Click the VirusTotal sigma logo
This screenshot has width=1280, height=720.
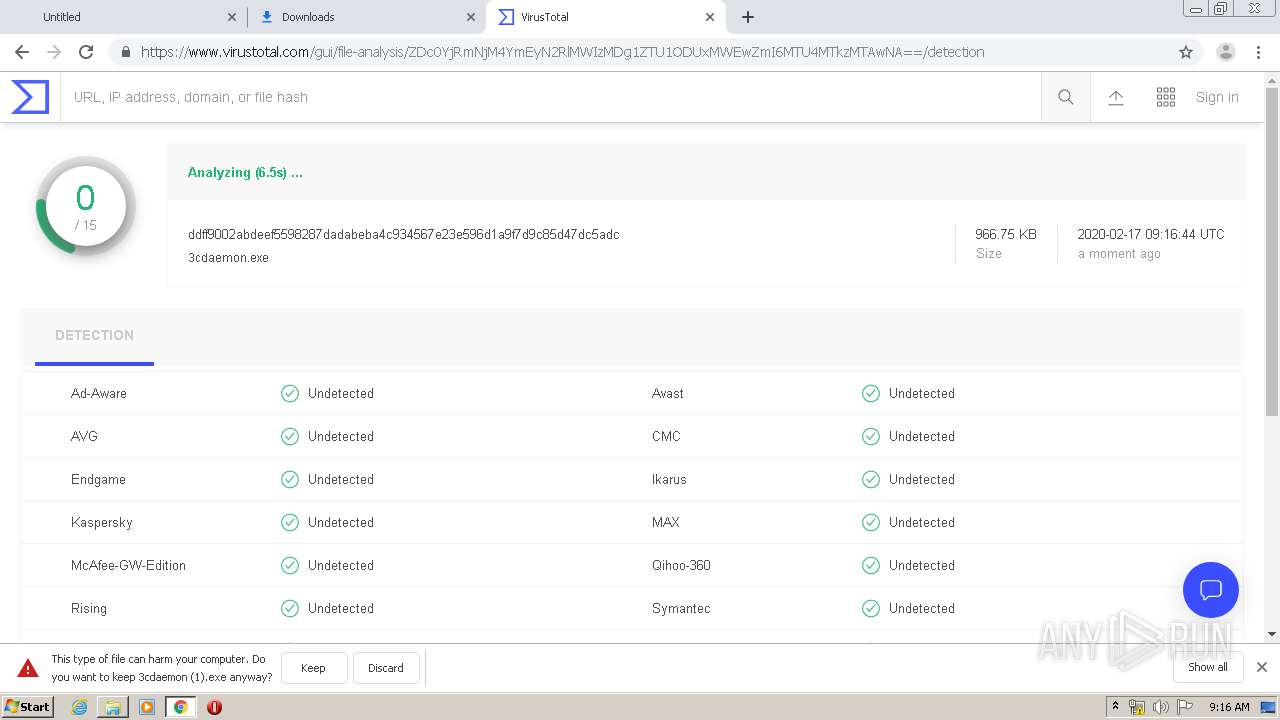point(30,97)
